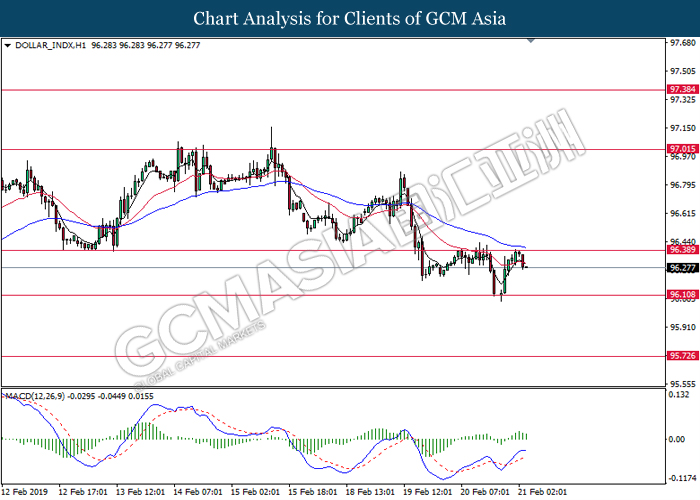Viewport: 700px width, 500px height.
Task: Click the 12 Feb 17:01 time label
Action: coord(83,492)
